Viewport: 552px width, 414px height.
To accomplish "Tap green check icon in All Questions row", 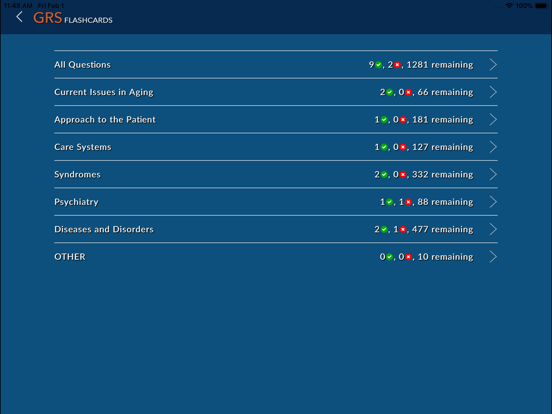I will coord(378,65).
